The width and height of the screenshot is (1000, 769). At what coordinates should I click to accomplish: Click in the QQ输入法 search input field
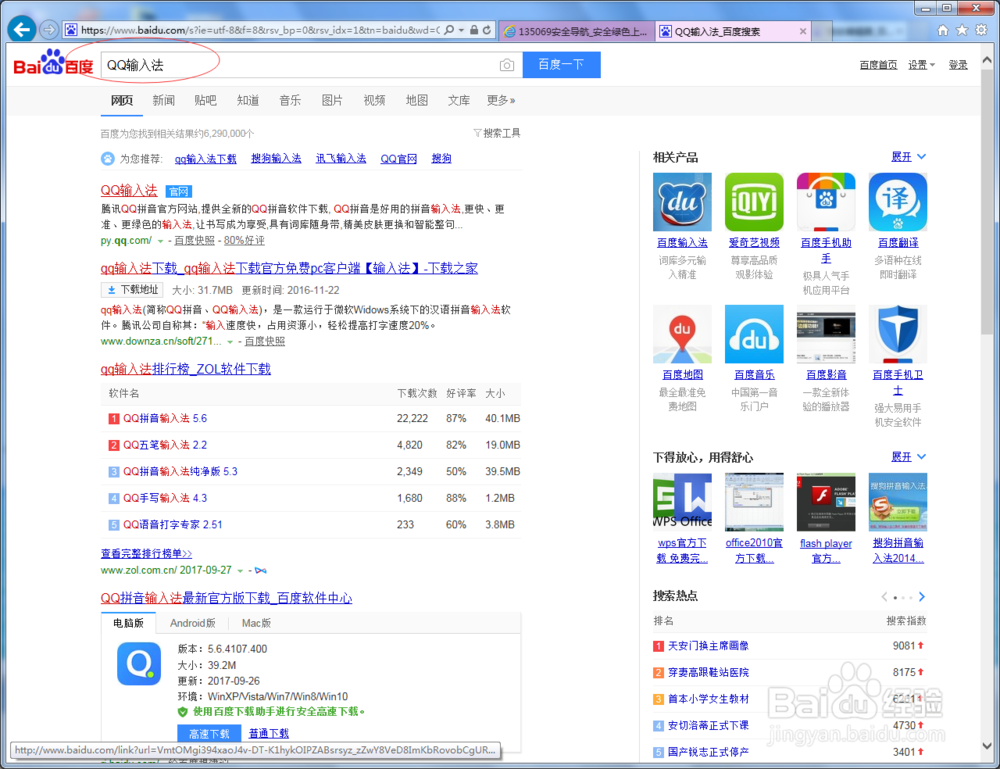click(x=311, y=65)
